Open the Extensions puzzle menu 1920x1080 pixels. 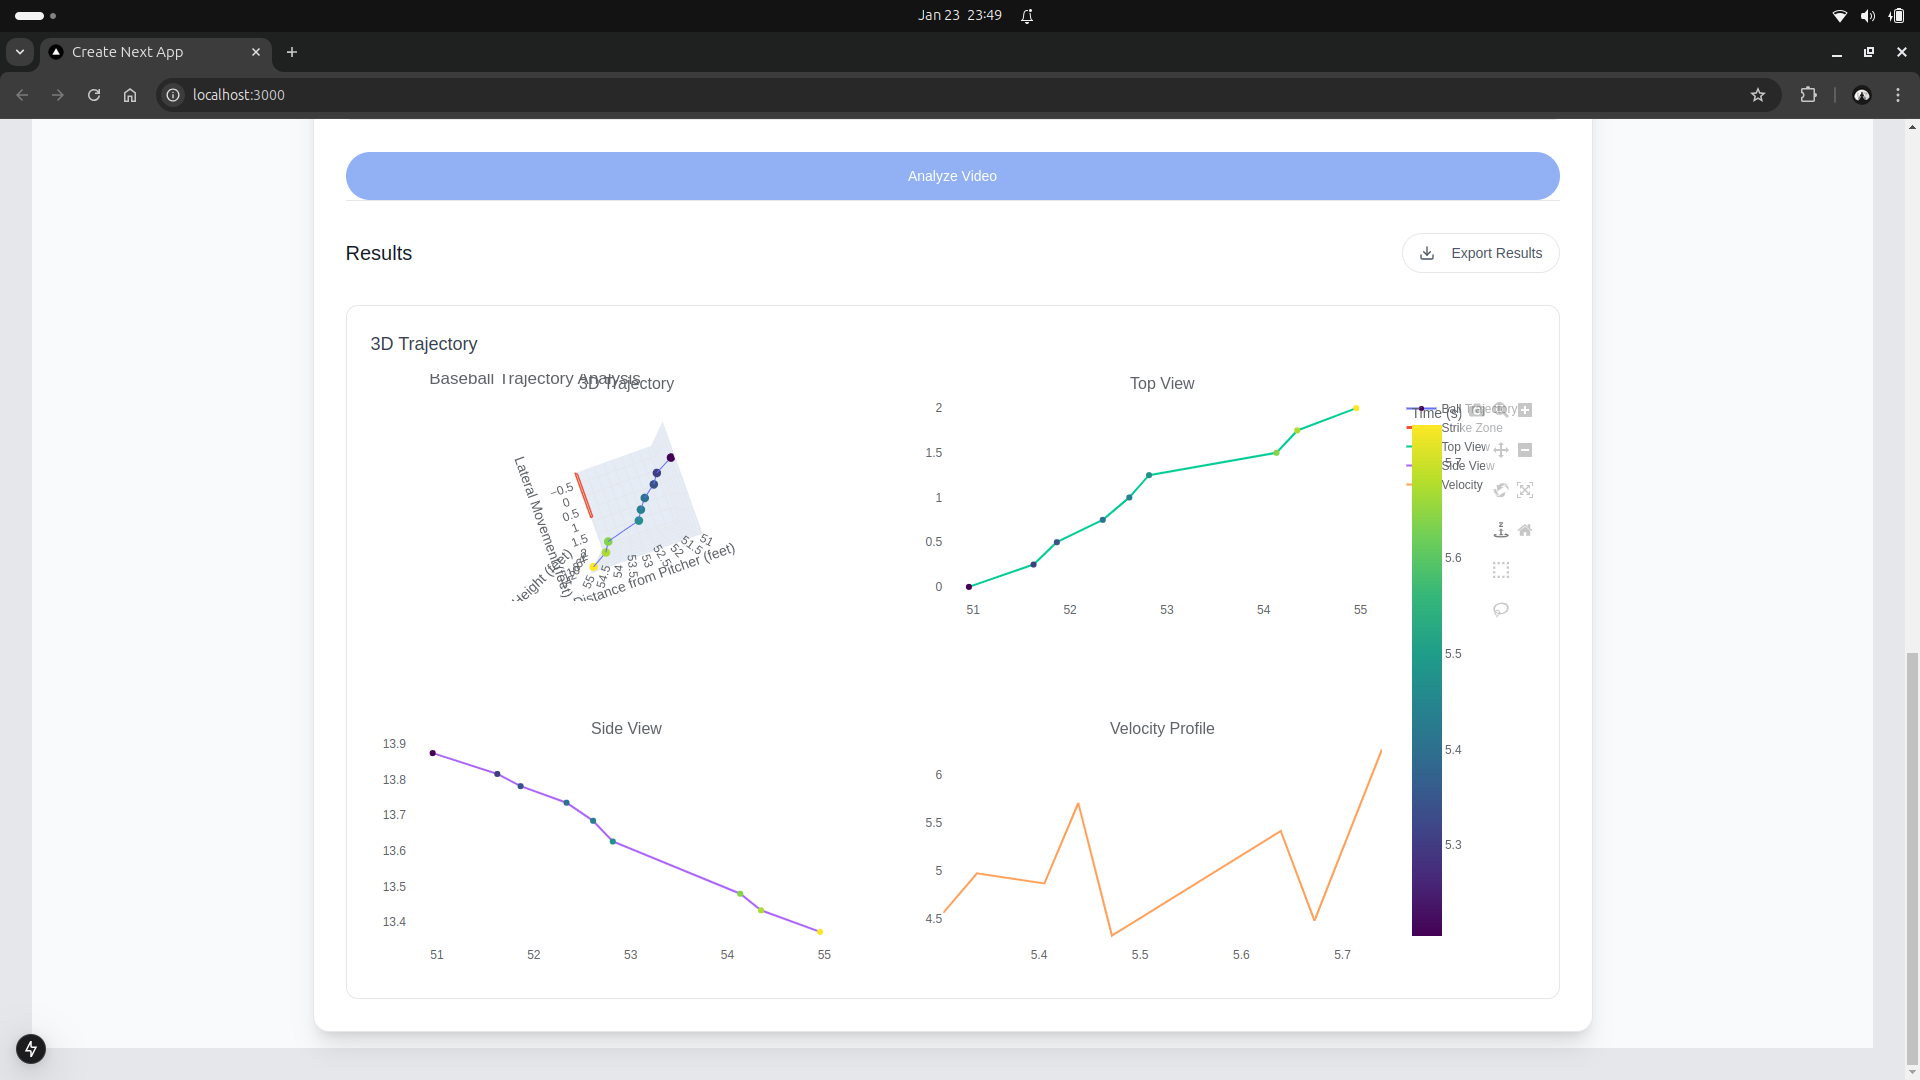[1808, 95]
